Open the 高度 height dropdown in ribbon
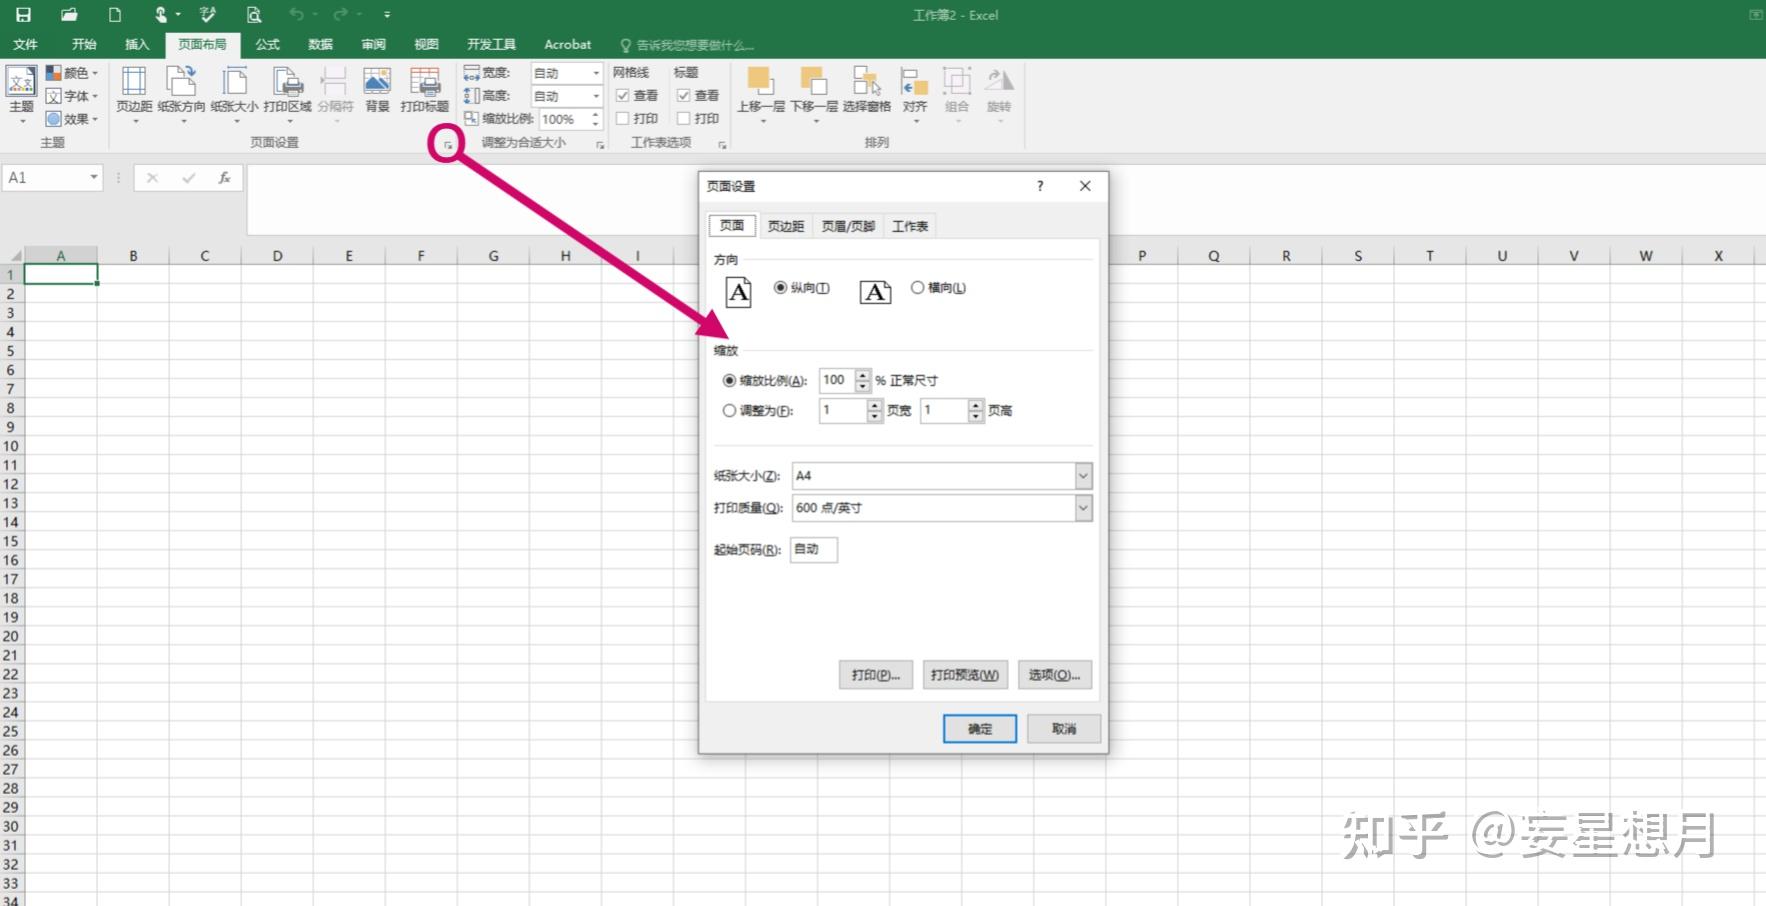This screenshot has width=1766, height=906. pyautogui.click(x=596, y=96)
